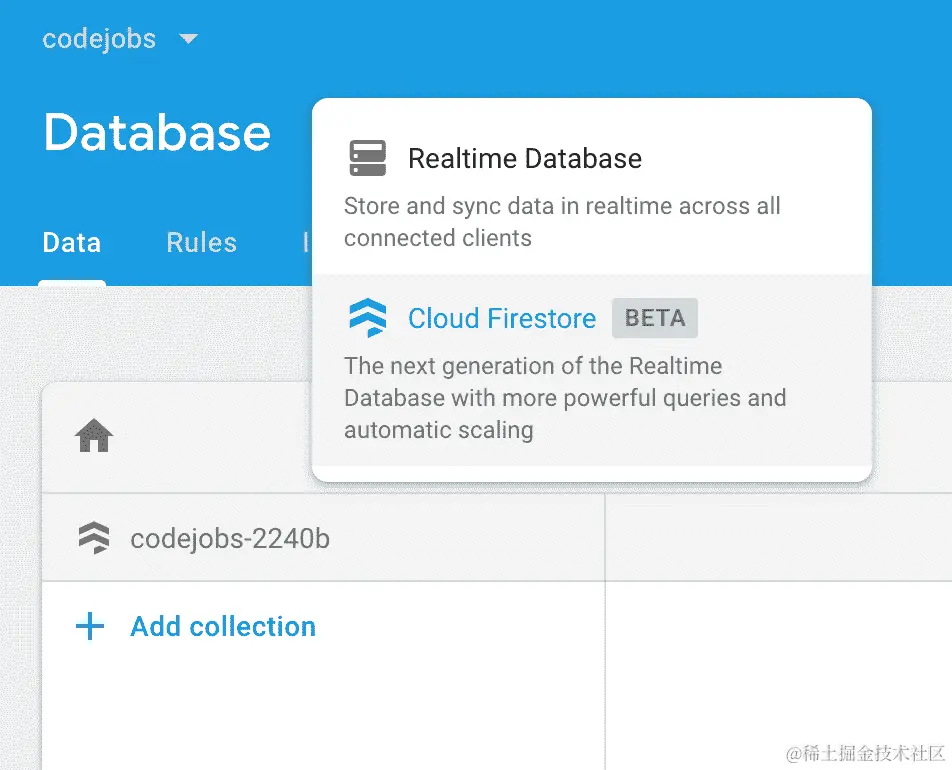Select Cloud Firestore option
Viewport: 952px width, 770px height.
coord(592,370)
